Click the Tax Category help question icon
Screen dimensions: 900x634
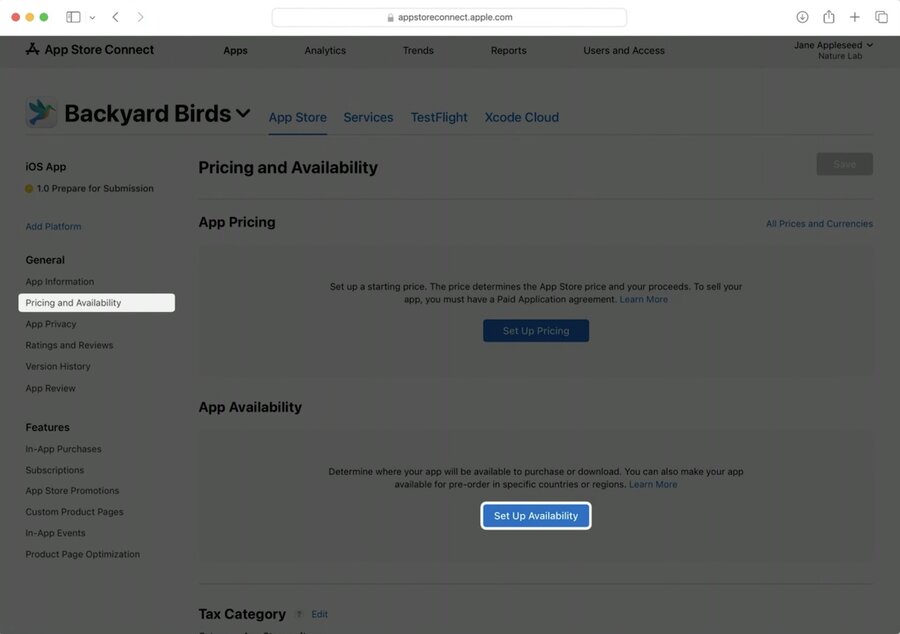coord(298,614)
